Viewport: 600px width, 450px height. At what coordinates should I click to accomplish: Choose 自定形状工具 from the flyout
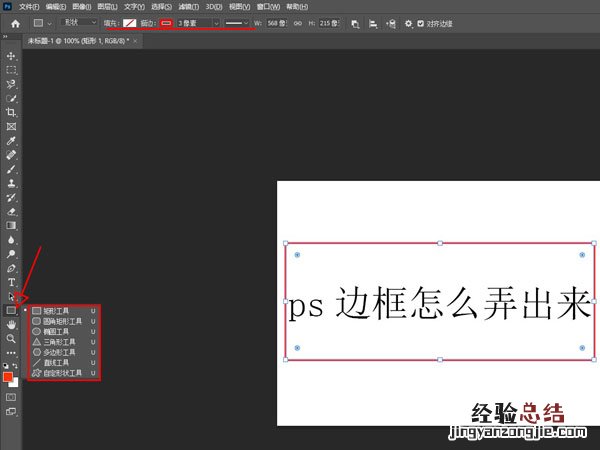pyautogui.click(x=62, y=373)
